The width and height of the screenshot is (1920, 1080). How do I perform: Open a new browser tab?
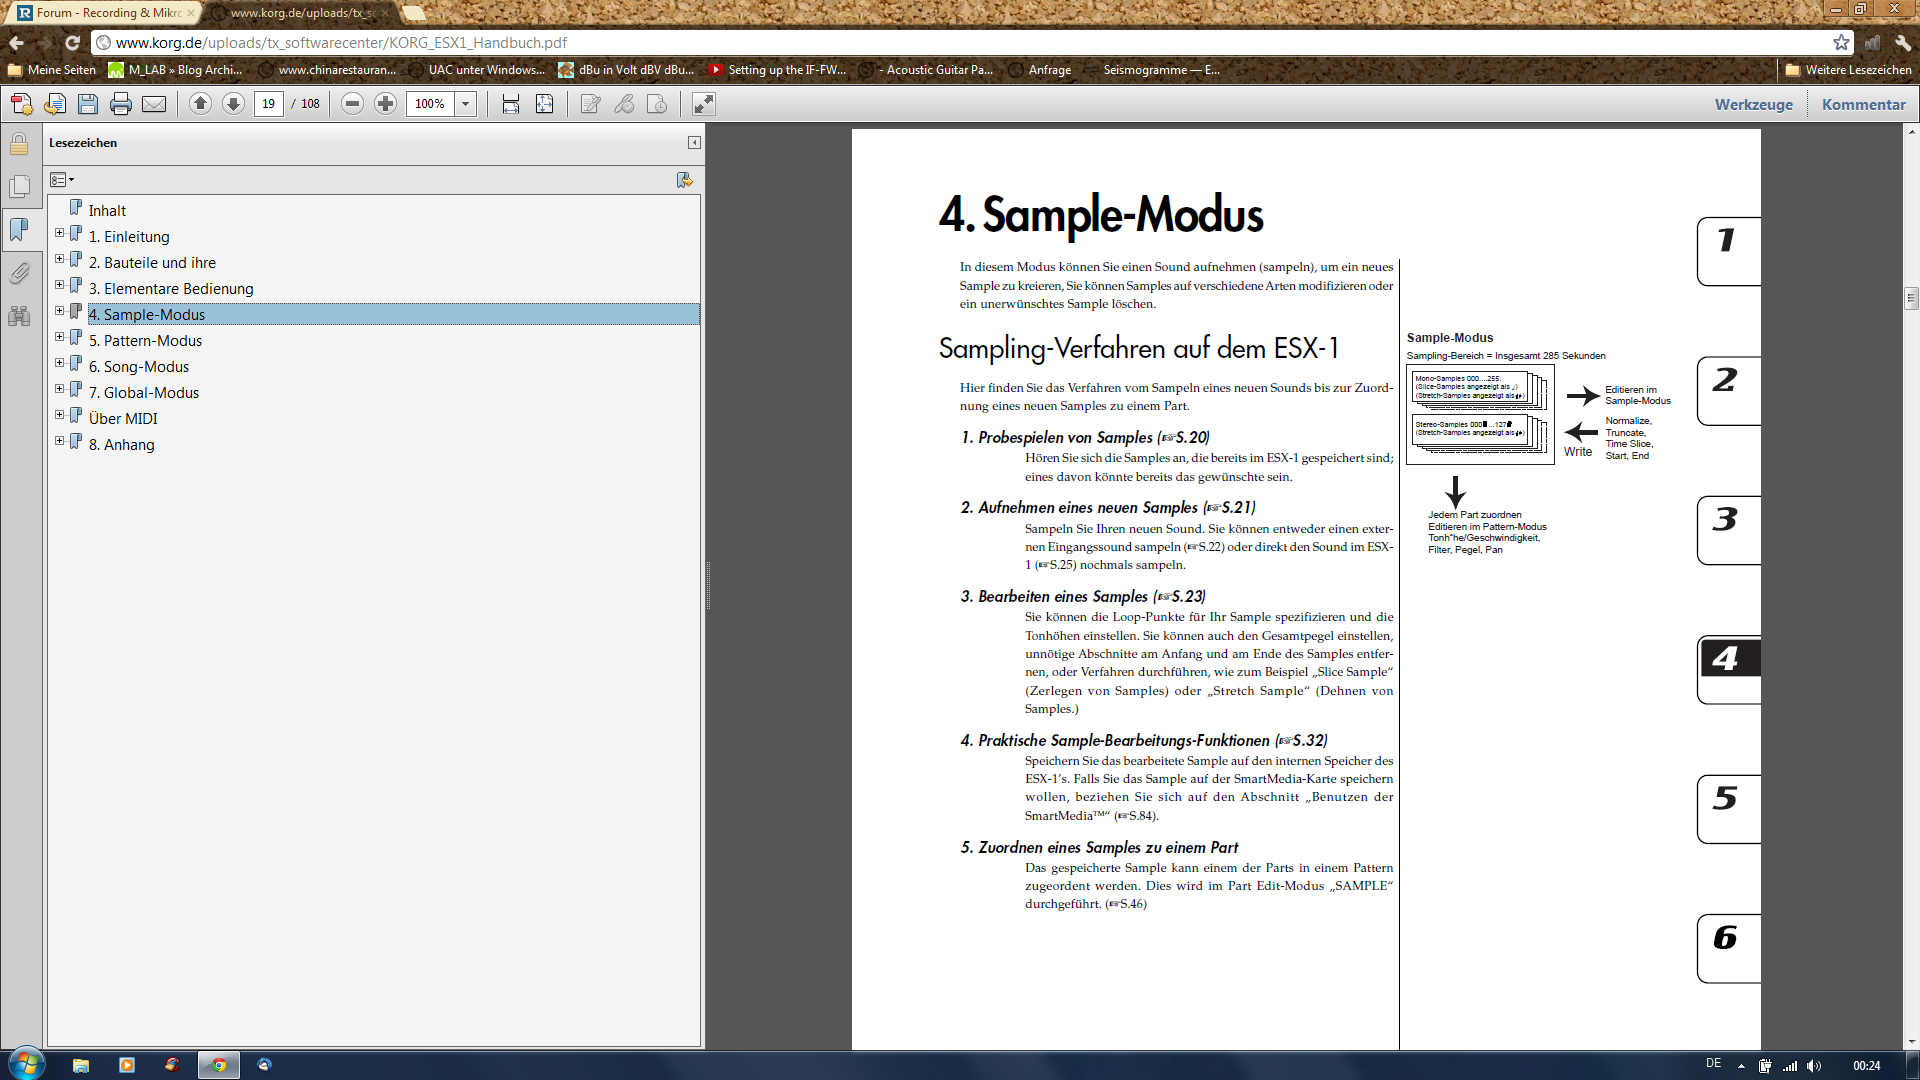(413, 13)
